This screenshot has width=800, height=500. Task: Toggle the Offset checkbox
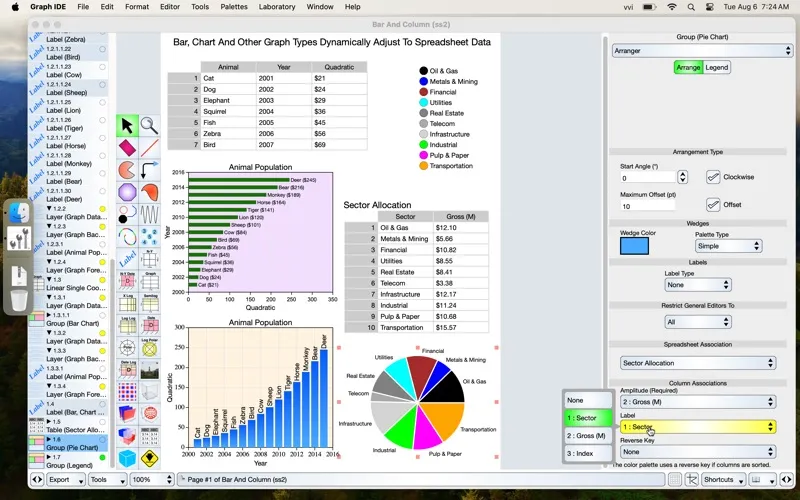713,205
